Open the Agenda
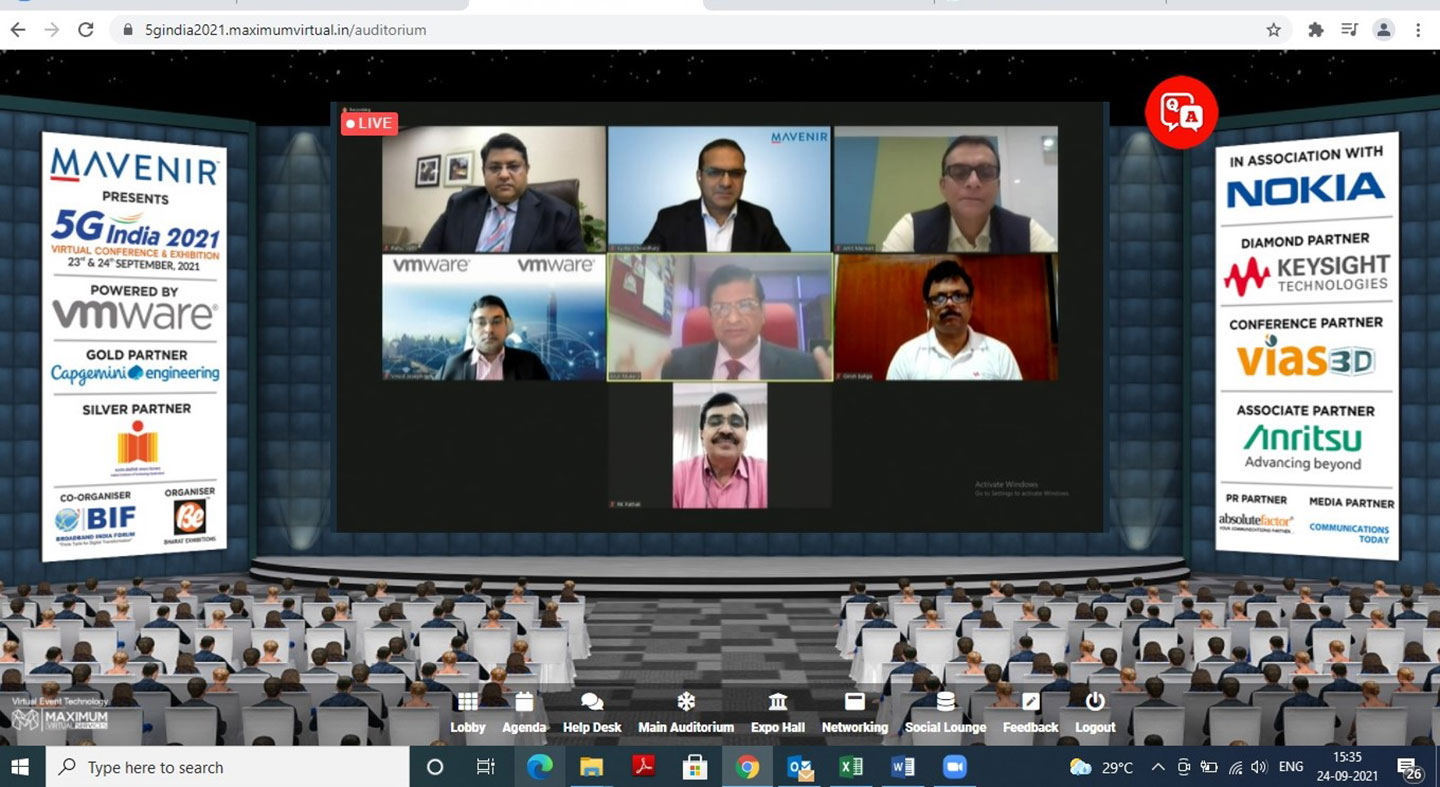Image resolution: width=1440 pixels, height=787 pixels. (x=524, y=713)
